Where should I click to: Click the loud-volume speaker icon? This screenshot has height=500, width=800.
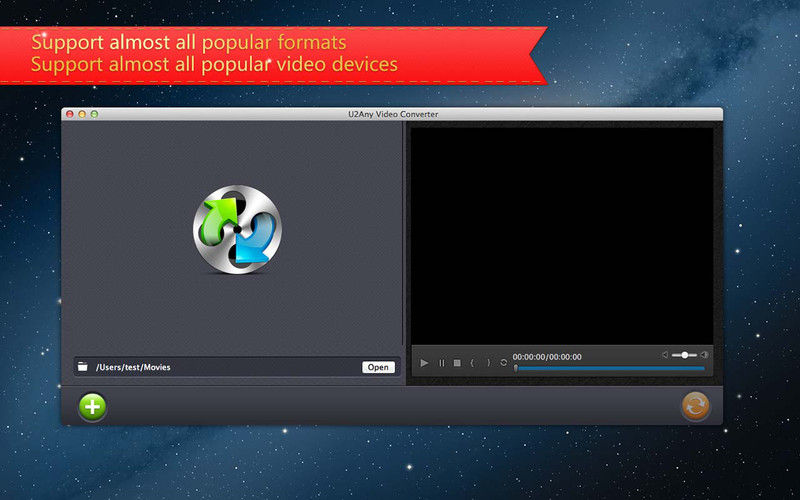(x=705, y=355)
